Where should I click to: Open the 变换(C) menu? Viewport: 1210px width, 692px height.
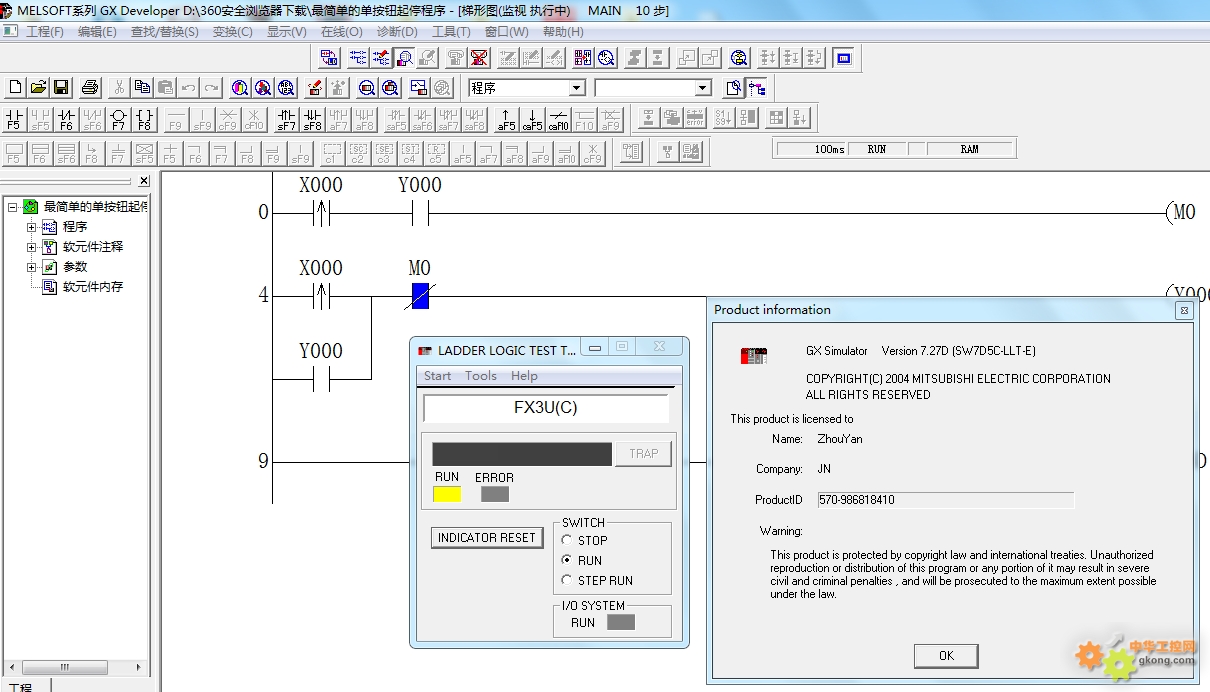tap(233, 32)
